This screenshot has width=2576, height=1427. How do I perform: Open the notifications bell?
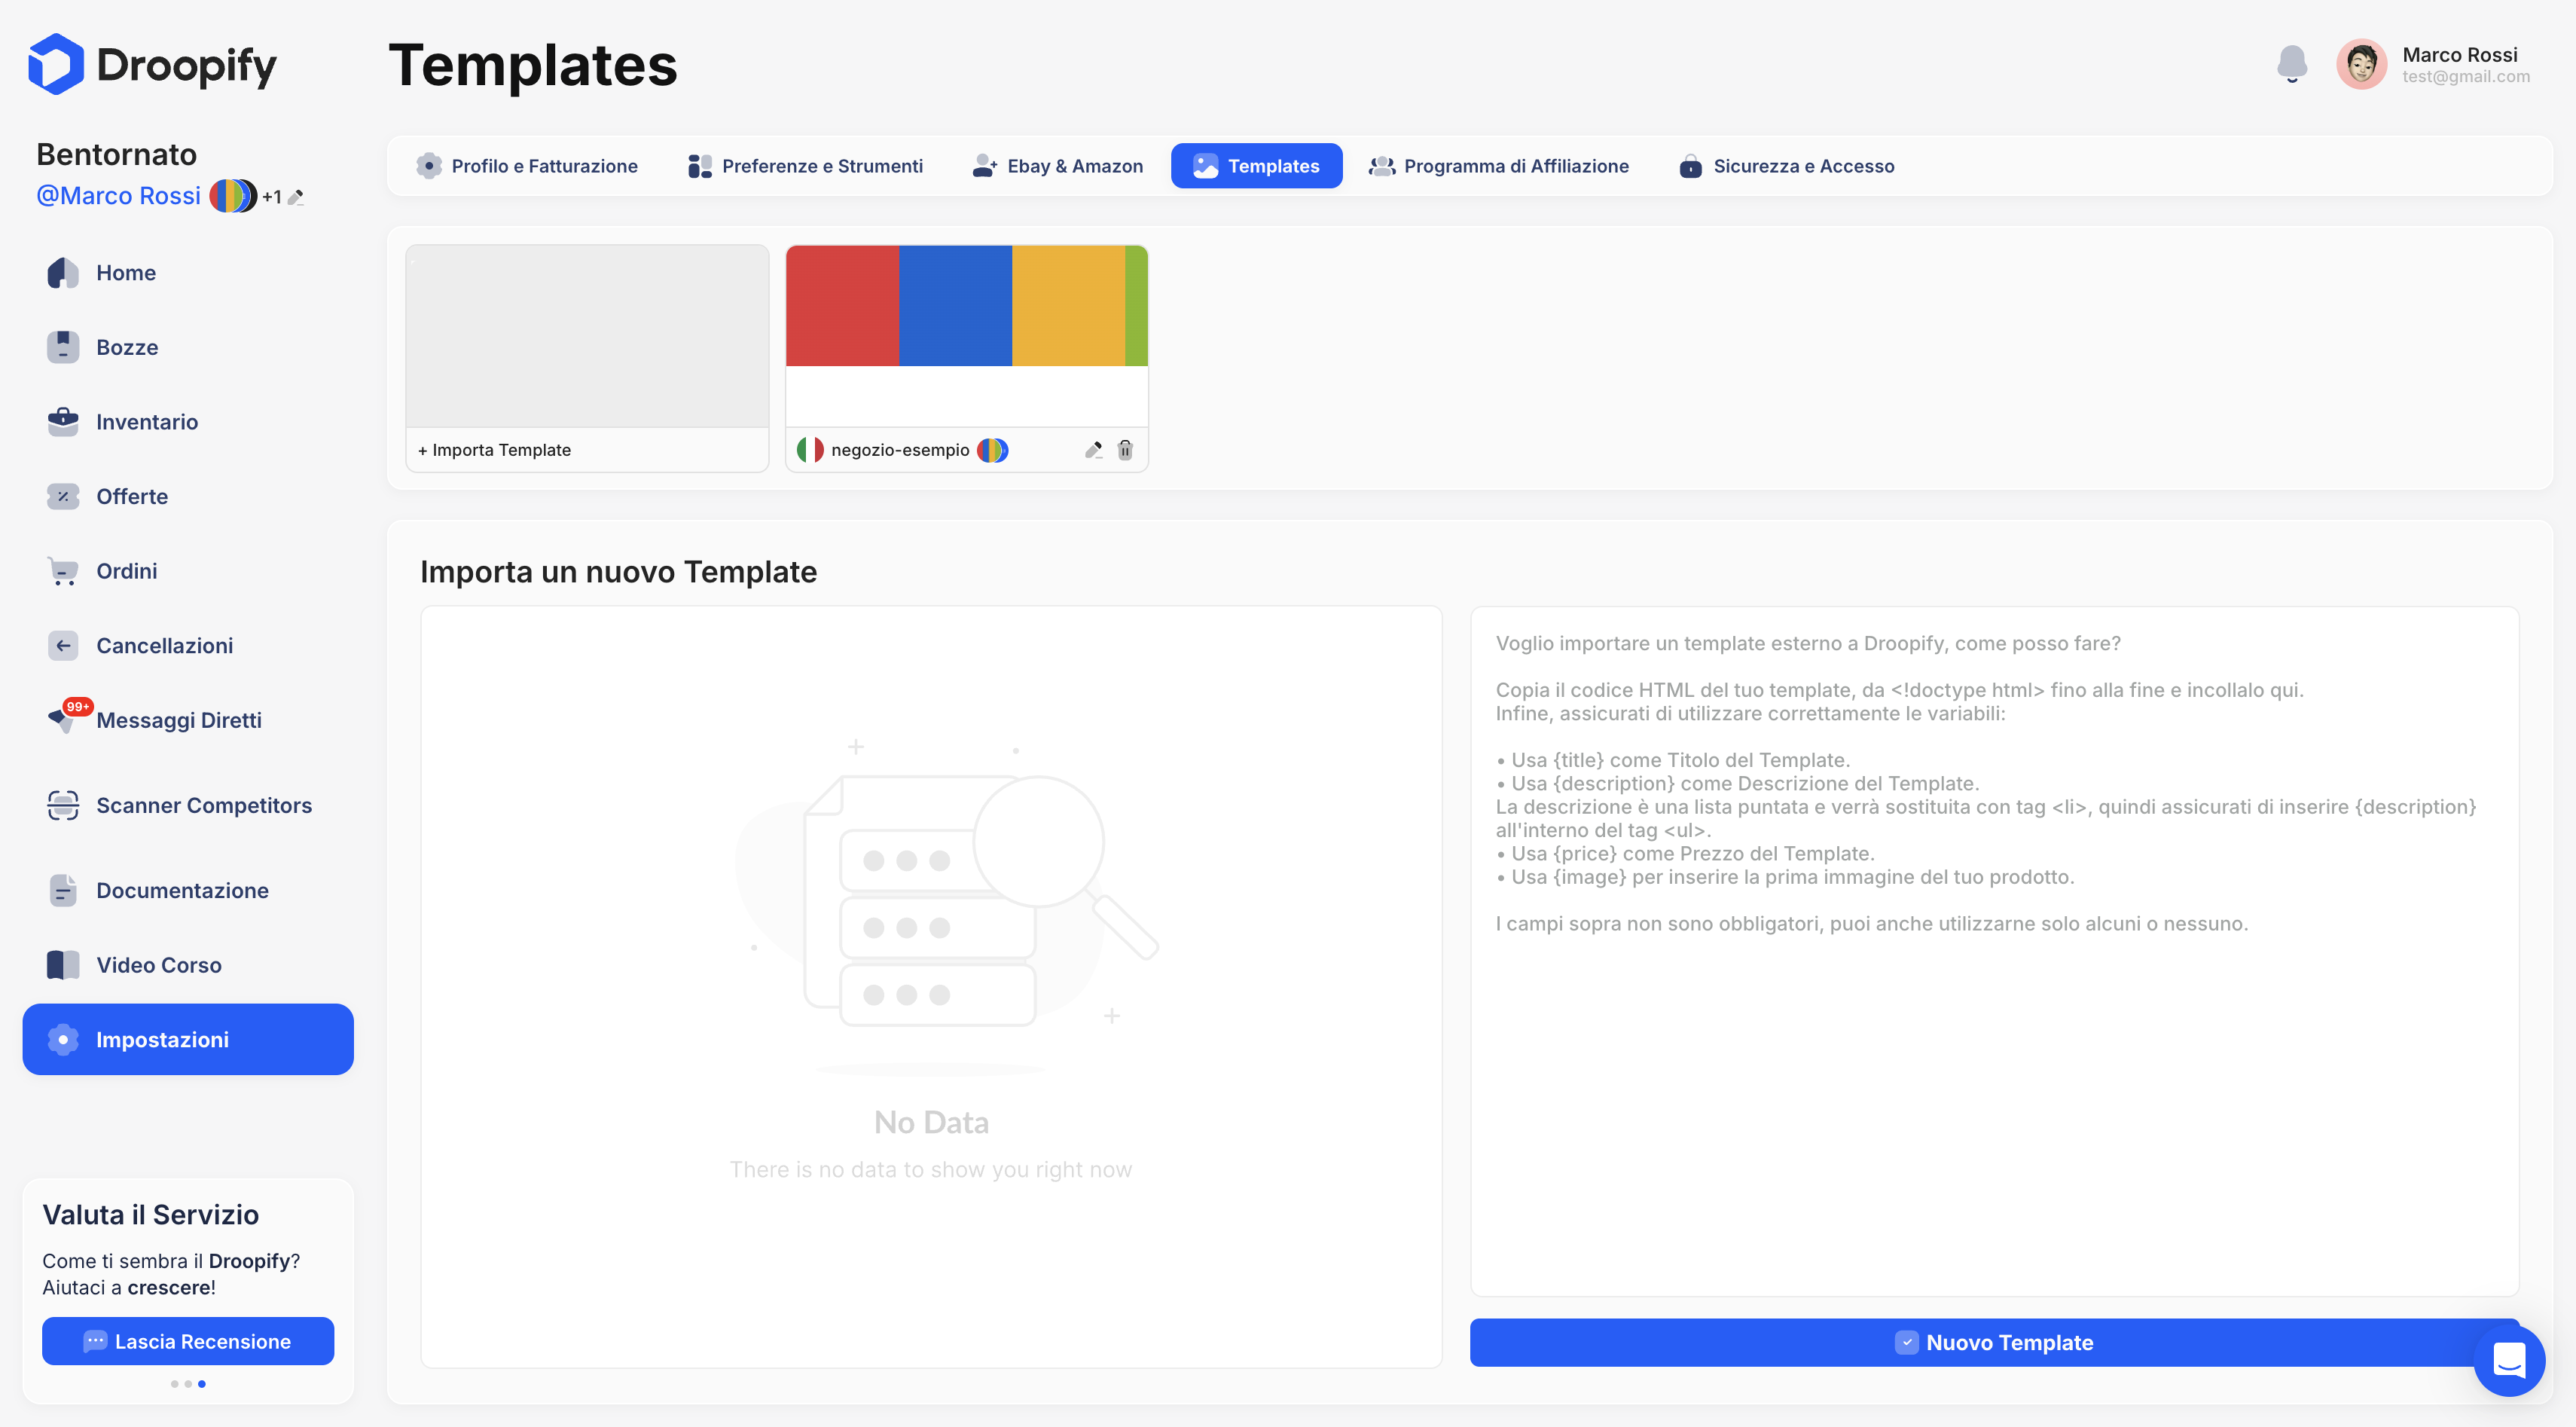pyautogui.click(x=2291, y=64)
